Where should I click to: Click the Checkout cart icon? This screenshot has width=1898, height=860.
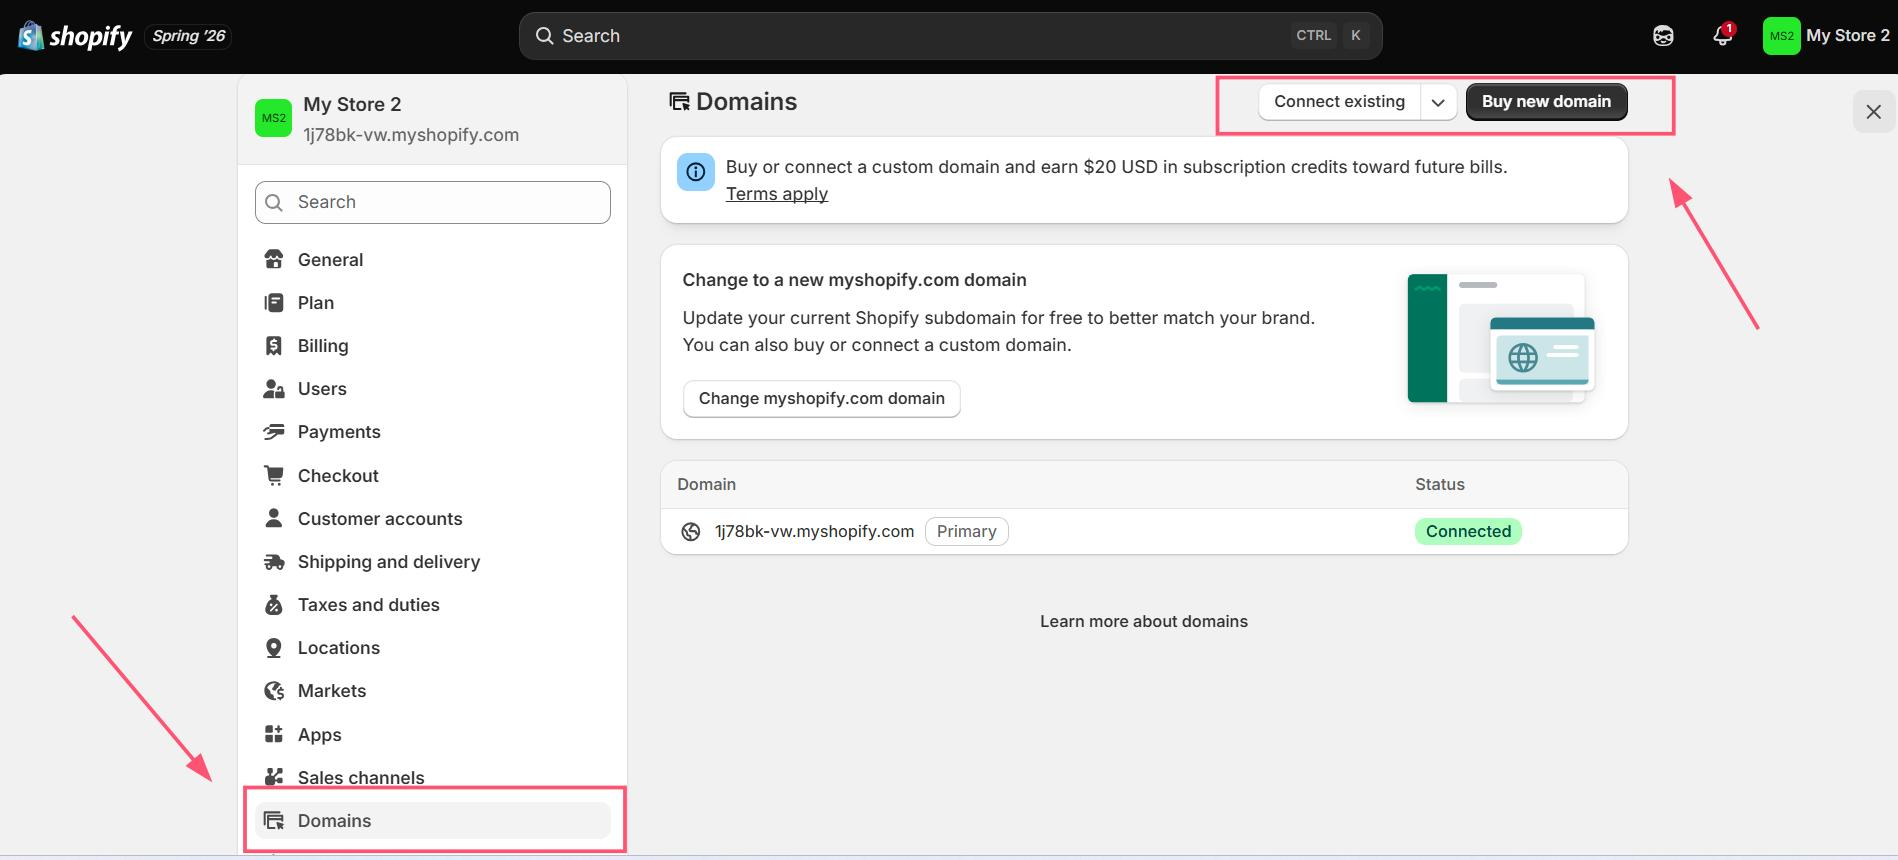[x=274, y=475]
